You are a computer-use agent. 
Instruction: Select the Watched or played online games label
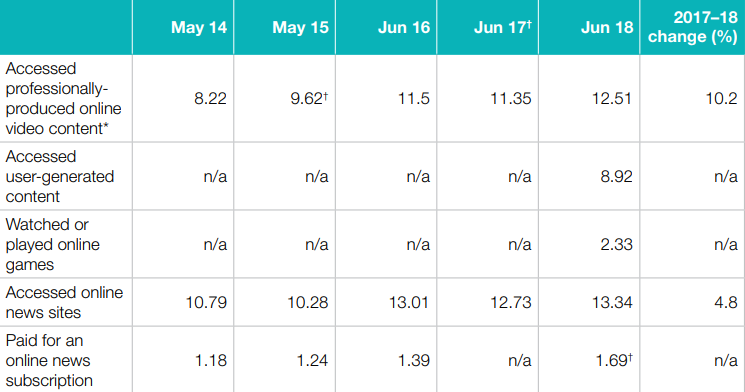[x=53, y=244]
